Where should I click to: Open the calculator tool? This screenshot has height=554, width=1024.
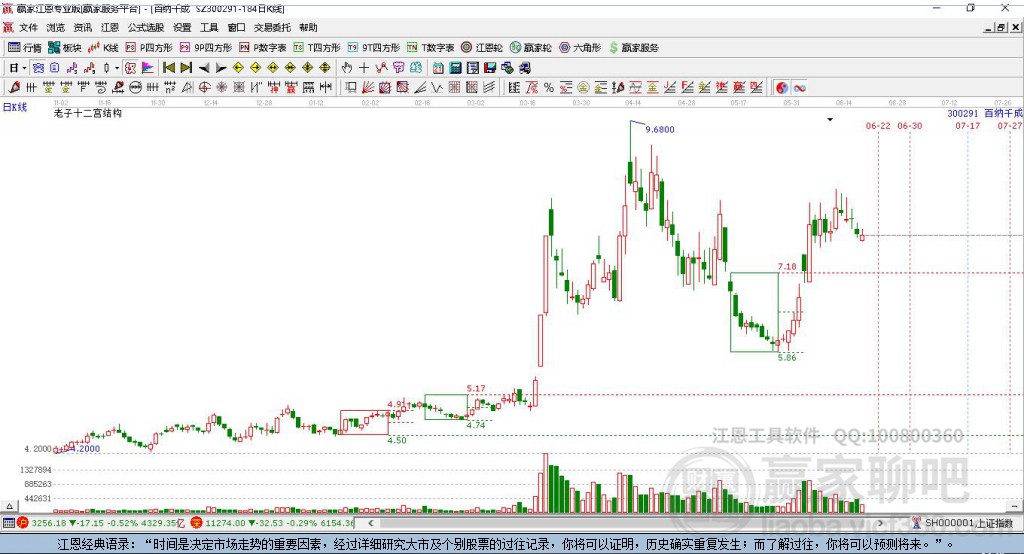coord(455,68)
